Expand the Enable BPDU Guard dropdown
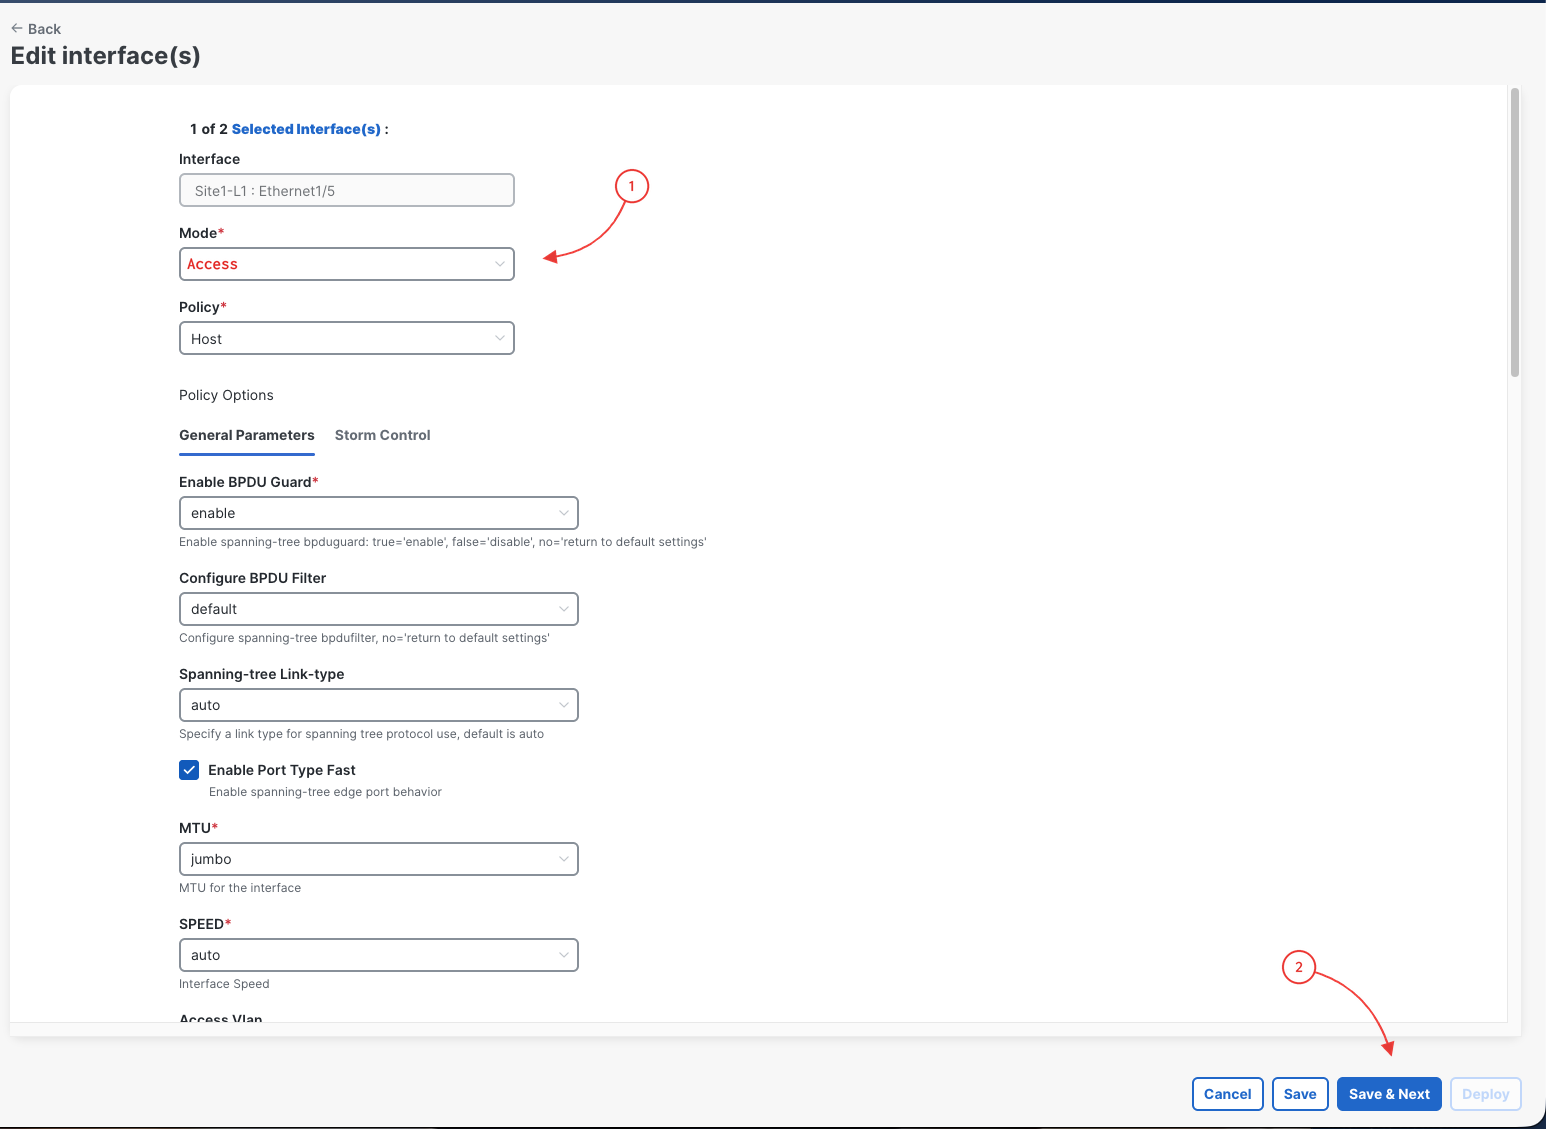Viewport: 1546px width, 1129px height. pyautogui.click(x=378, y=513)
